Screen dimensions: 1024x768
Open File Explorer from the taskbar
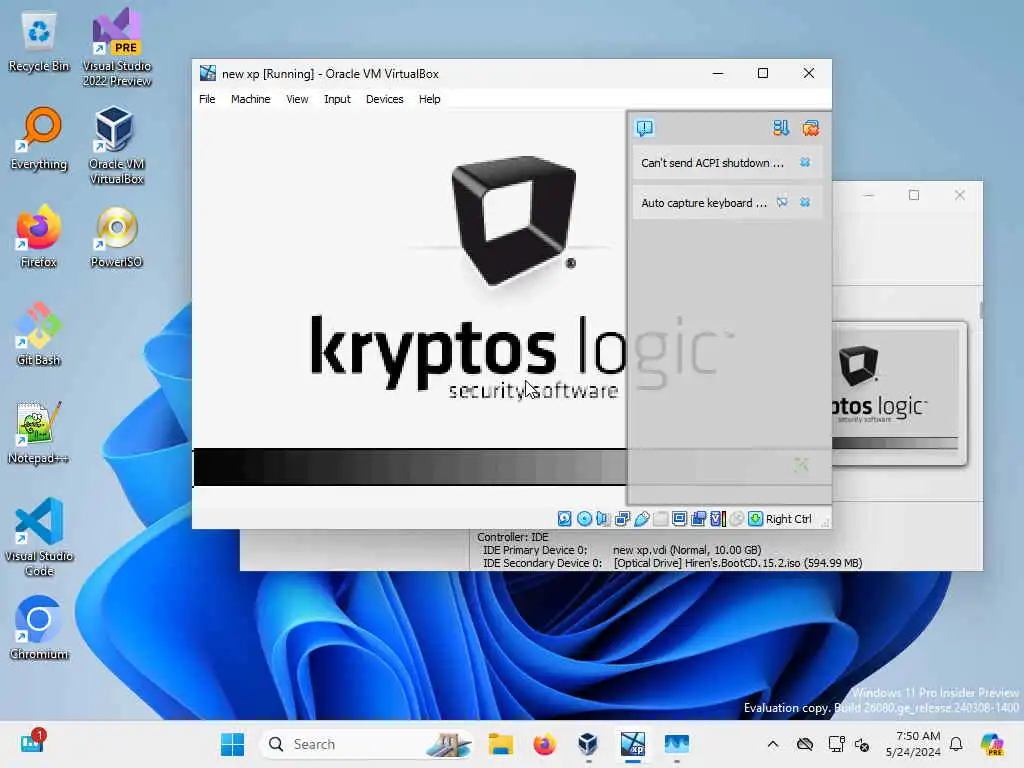coord(501,744)
